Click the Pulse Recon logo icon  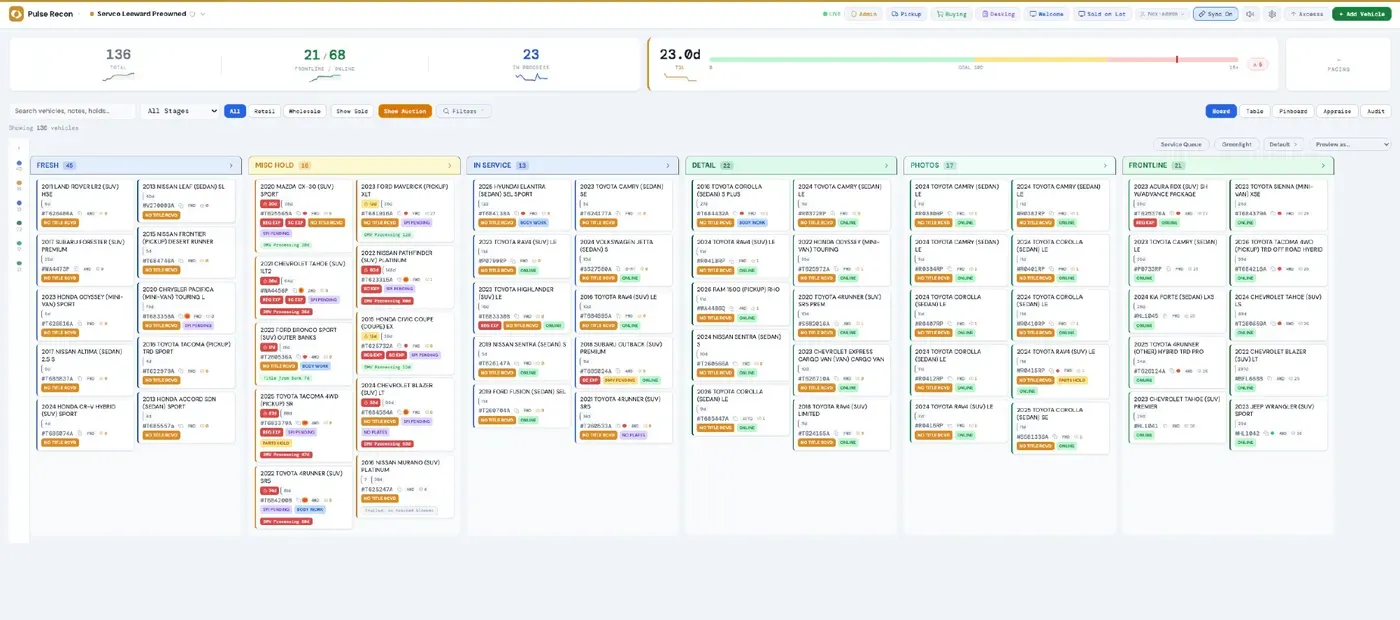[x=16, y=14]
